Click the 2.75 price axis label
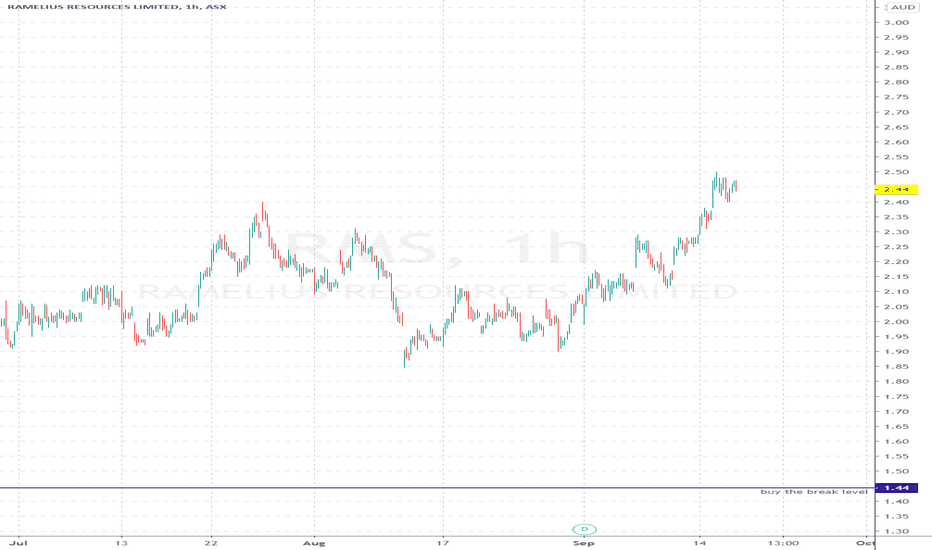 [896, 97]
